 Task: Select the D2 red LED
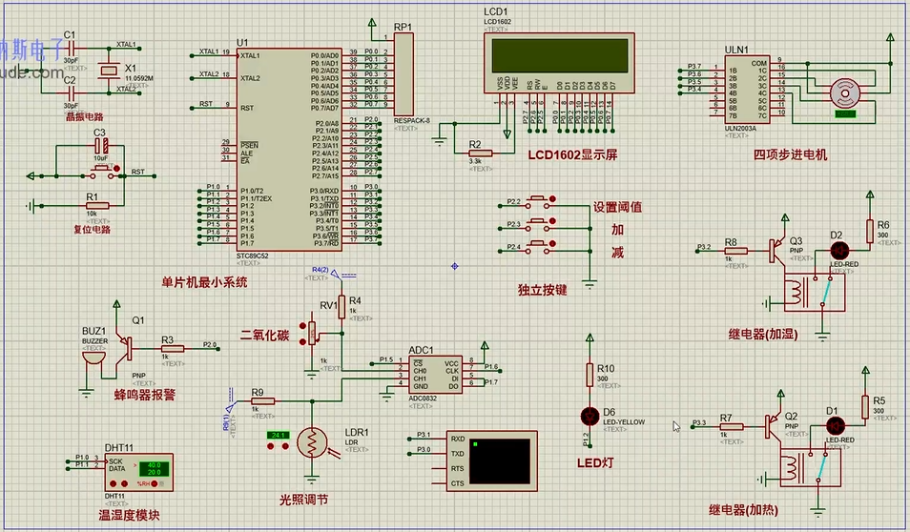839,251
